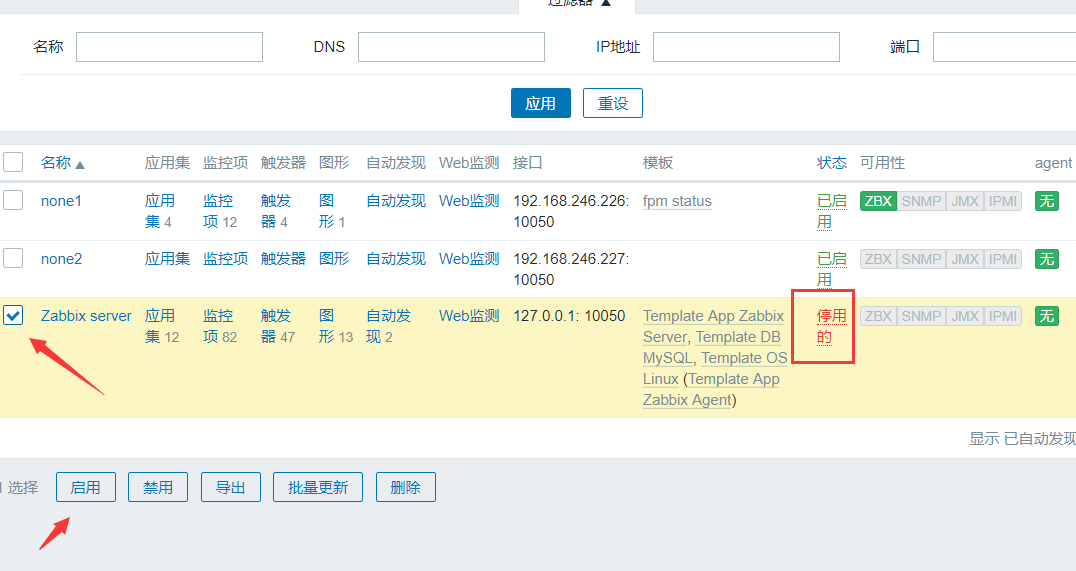Apply the filter with 应用 button

point(541,103)
